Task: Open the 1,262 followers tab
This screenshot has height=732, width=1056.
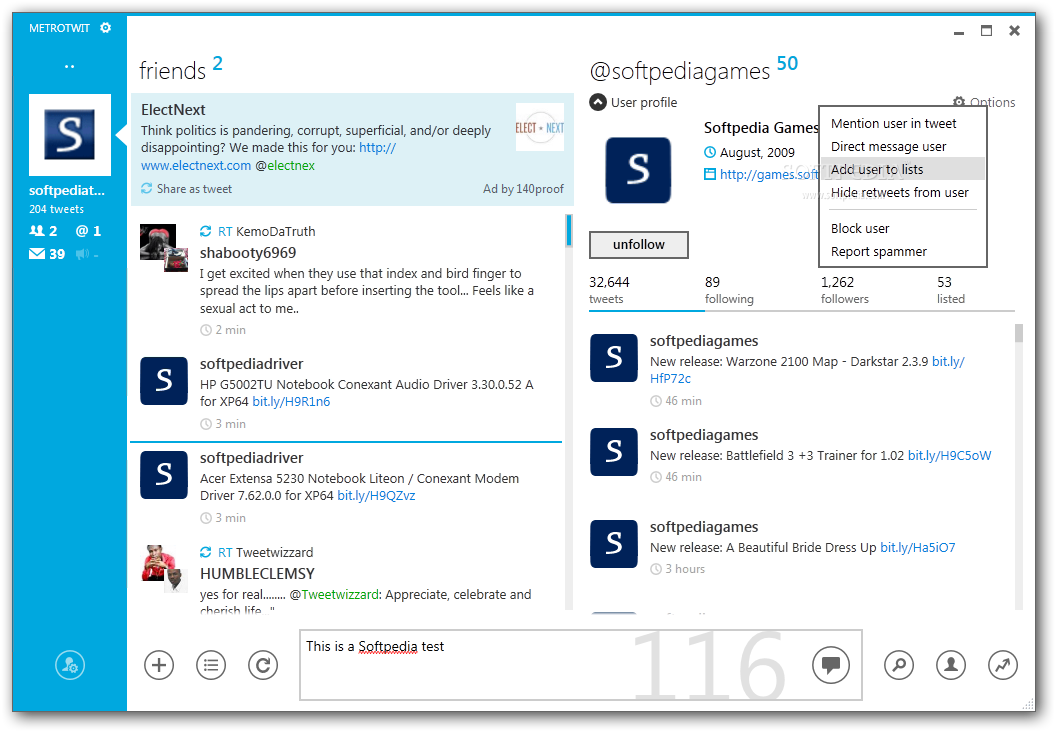Action: (x=845, y=290)
